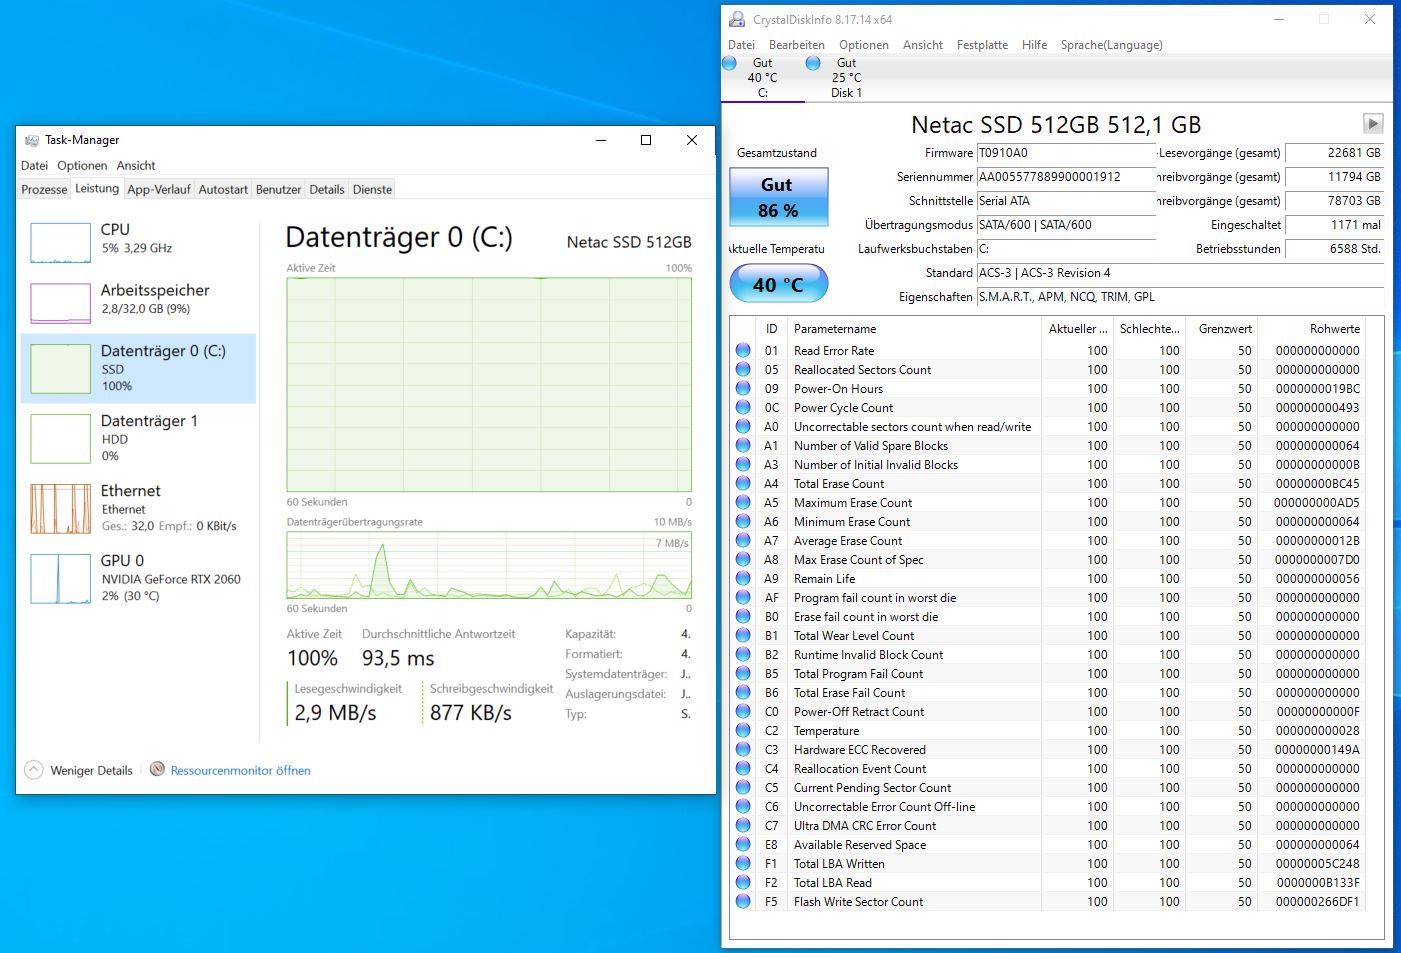Click the status orb of Power Cycle Count
The image size is (1401, 953).
[x=743, y=407]
